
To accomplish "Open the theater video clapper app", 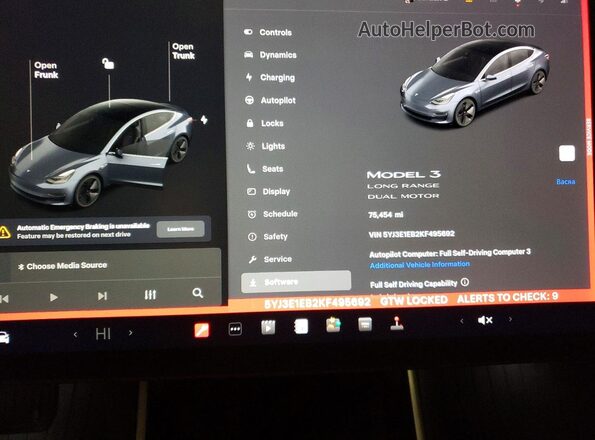I will pos(268,327).
